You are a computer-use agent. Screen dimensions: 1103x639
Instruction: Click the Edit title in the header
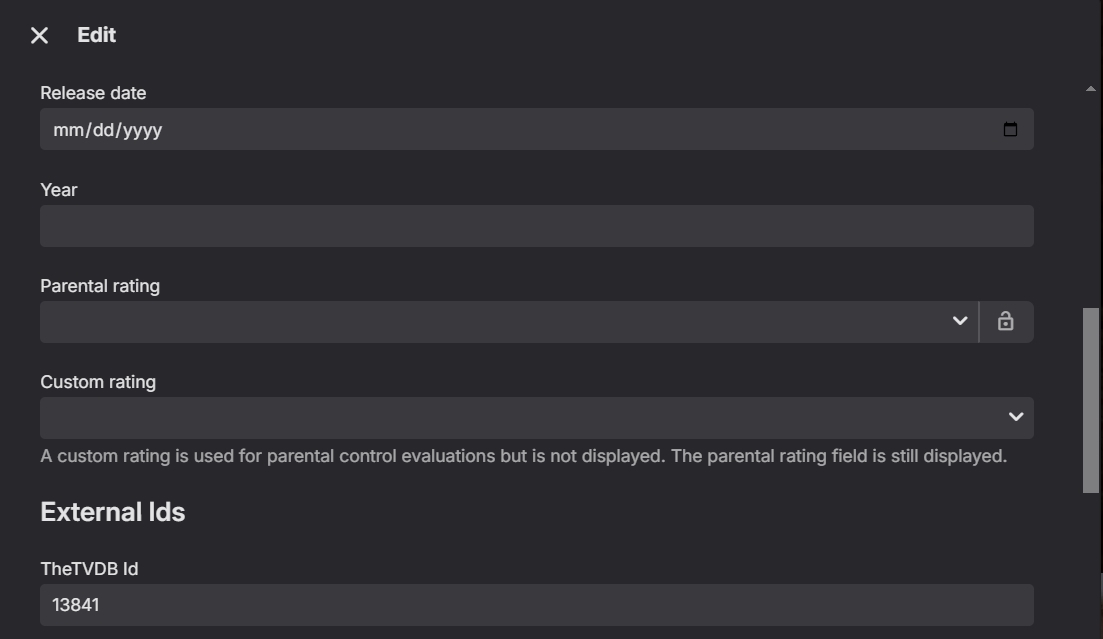[97, 35]
